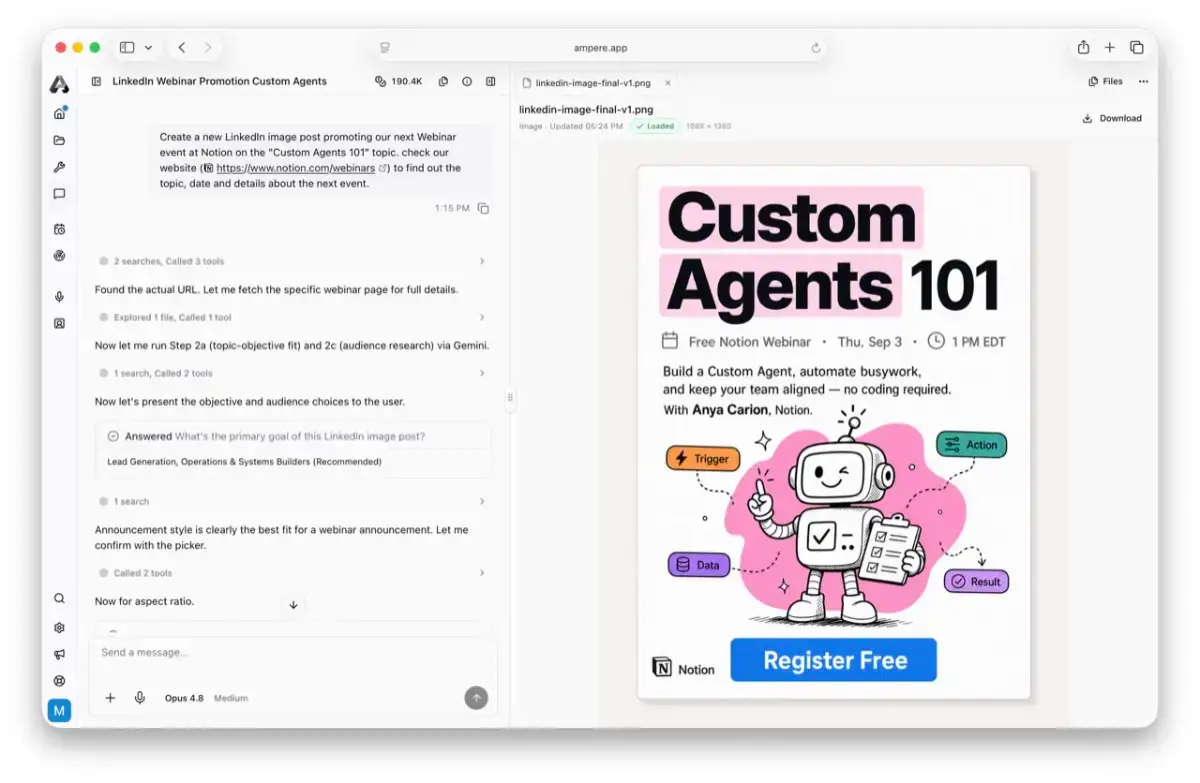Open the Home icon in the sidebar
Viewport: 1200px width, 783px height.
pos(60,113)
